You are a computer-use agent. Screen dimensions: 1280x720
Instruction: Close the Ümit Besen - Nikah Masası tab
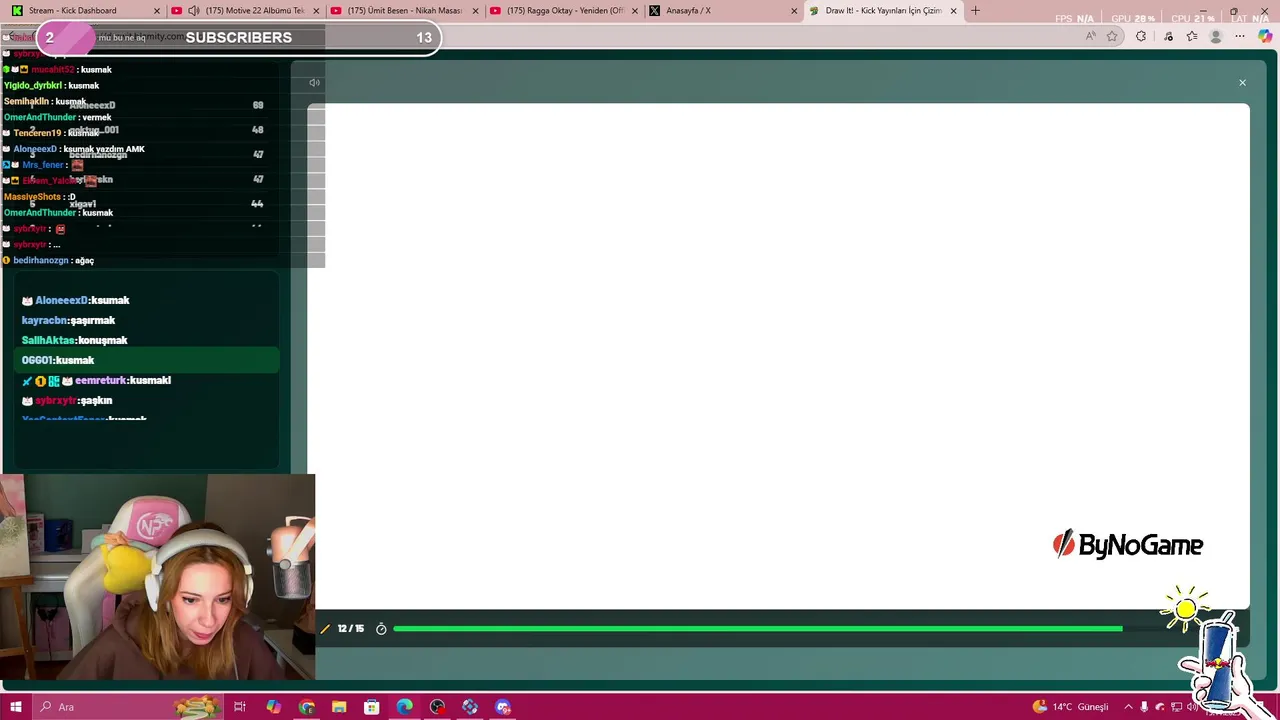(x=475, y=11)
